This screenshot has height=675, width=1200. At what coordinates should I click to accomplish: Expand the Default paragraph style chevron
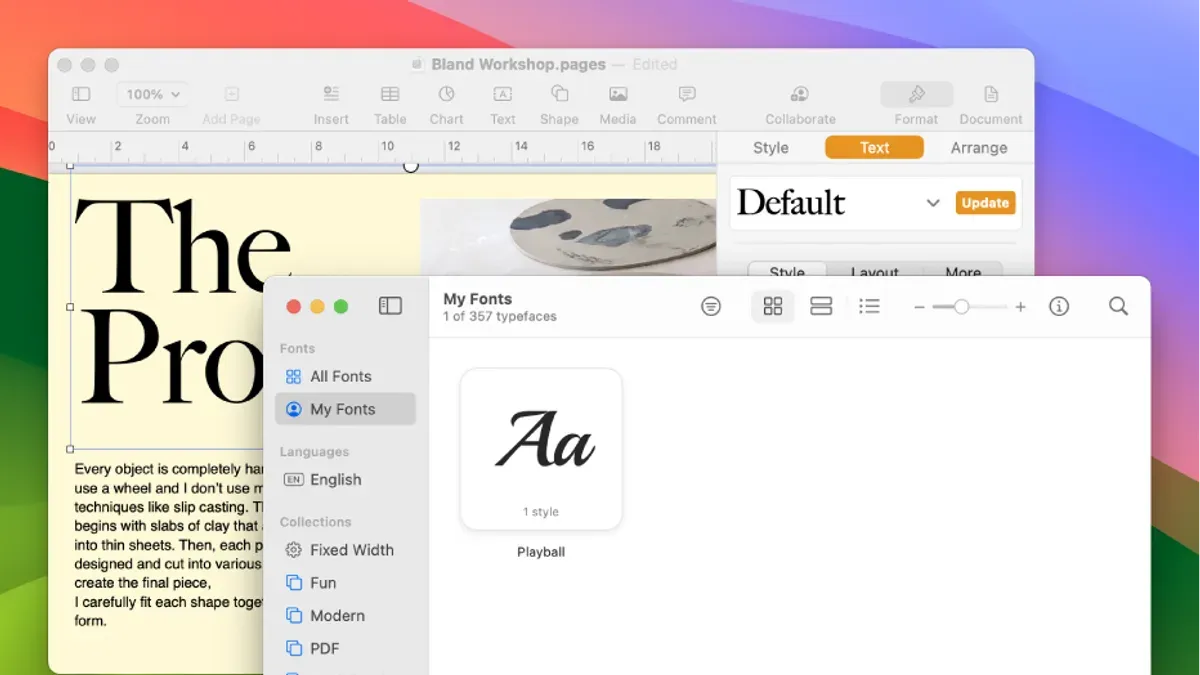tap(933, 203)
